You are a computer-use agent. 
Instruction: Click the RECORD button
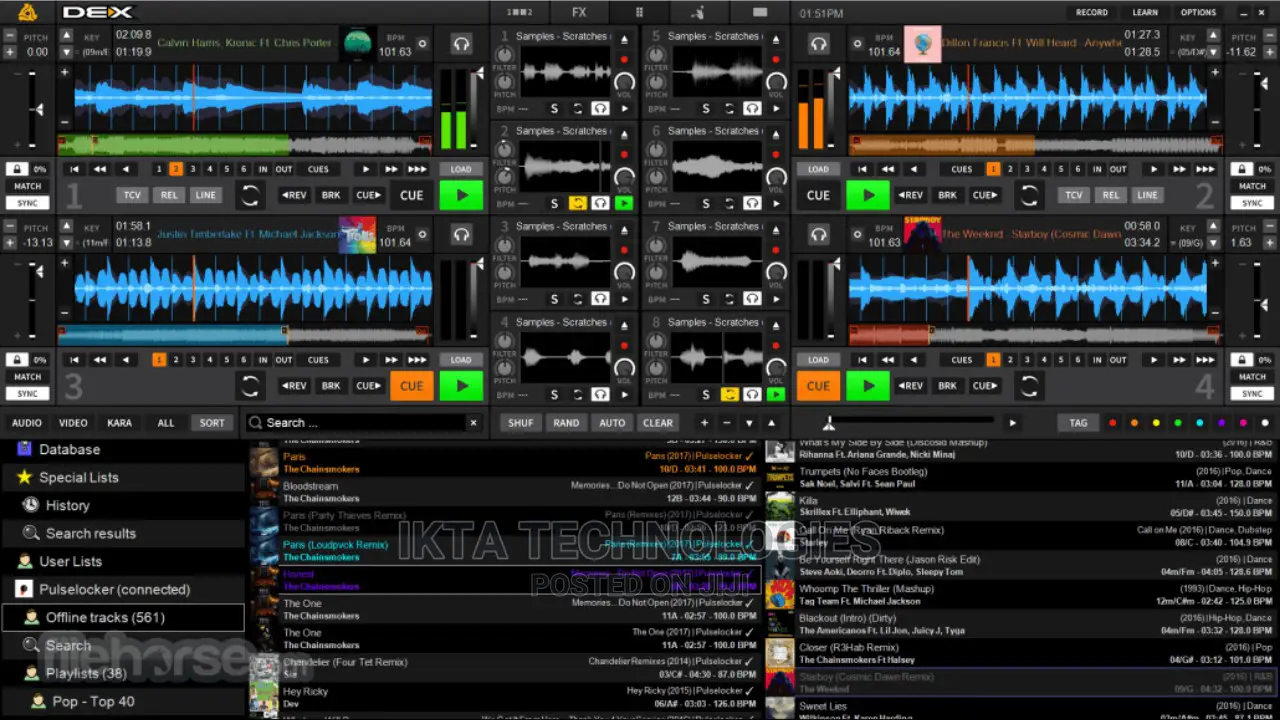click(x=1092, y=12)
